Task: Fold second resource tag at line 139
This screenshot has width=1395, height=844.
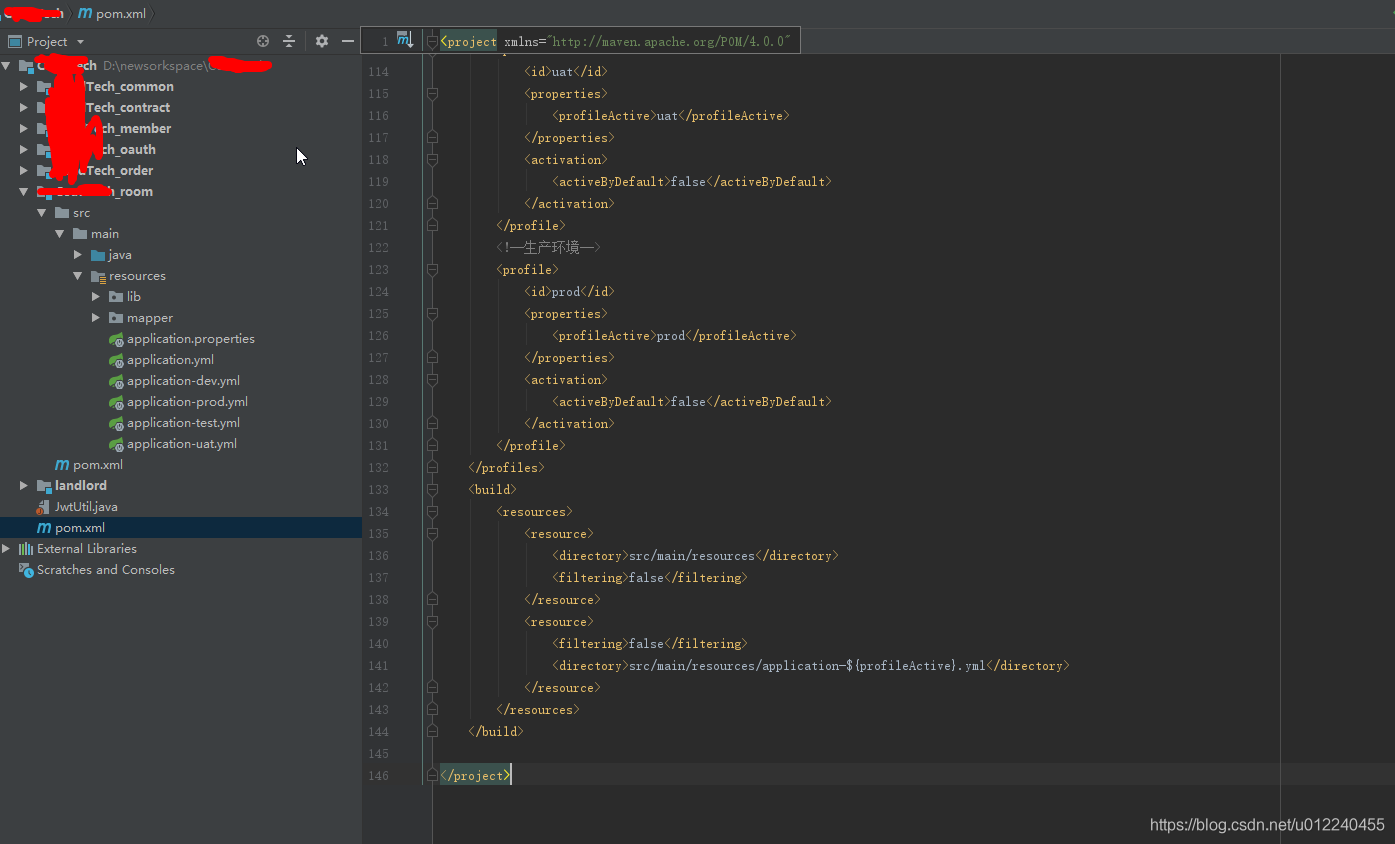Action: 432,621
